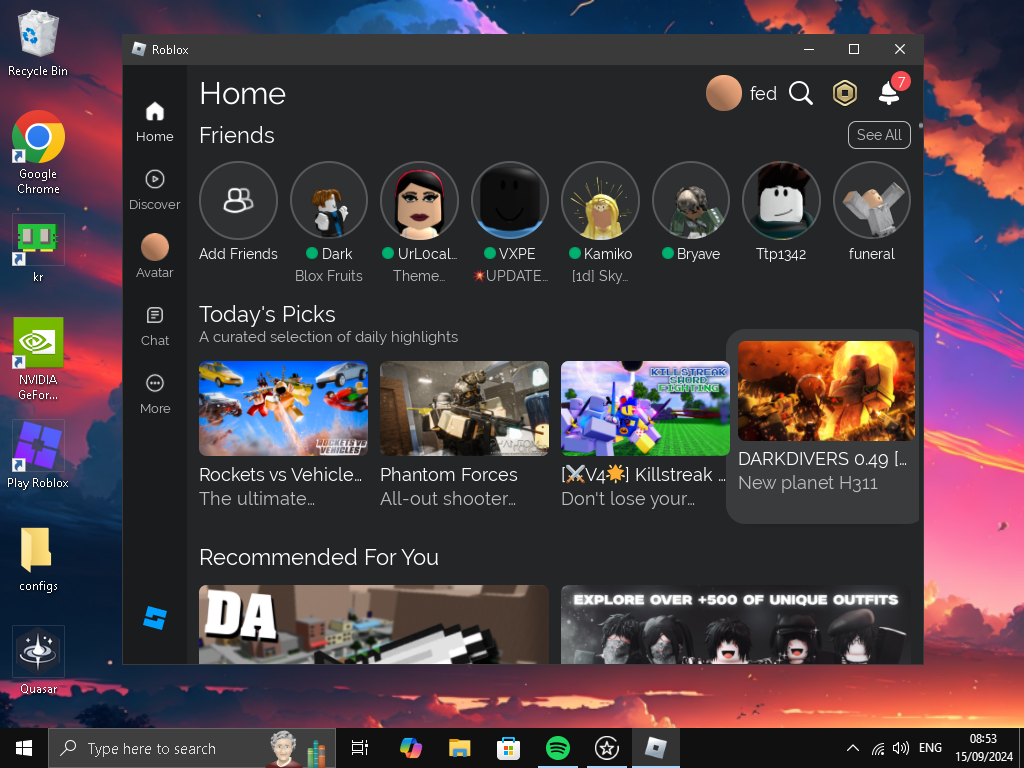Open Recycle Bin desktop icon
Image resolution: width=1024 pixels, height=768 pixels.
pyautogui.click(x=38, y=44)
